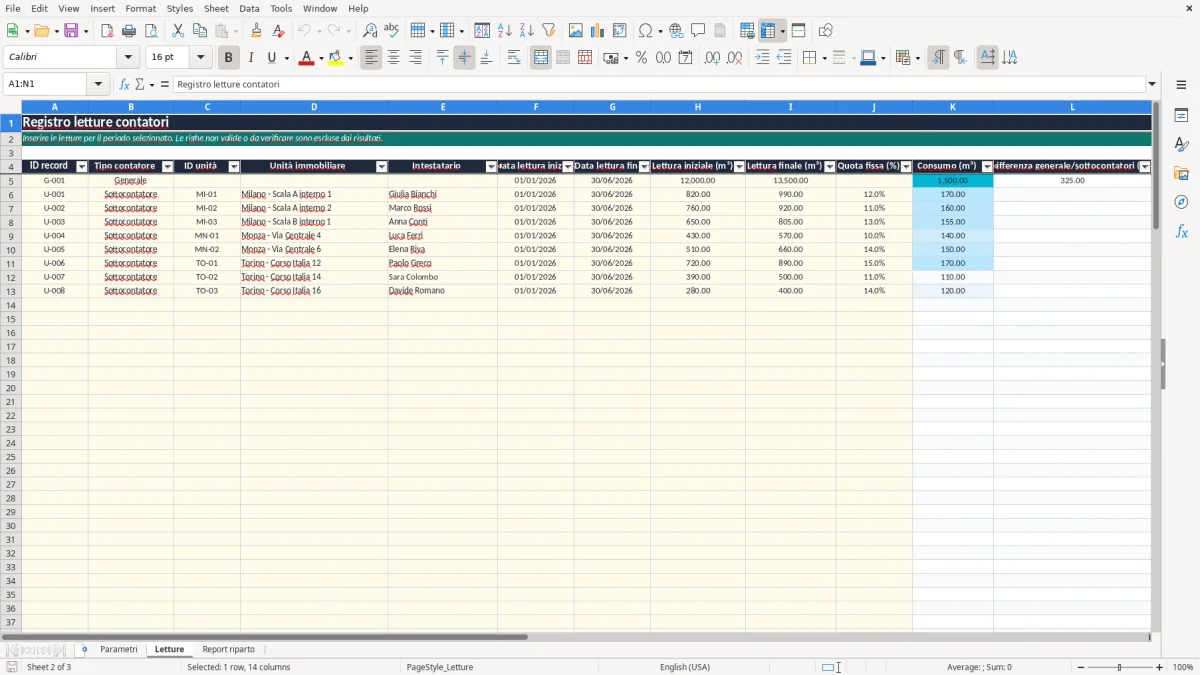Select row header 5

click(x=11, y=181)
